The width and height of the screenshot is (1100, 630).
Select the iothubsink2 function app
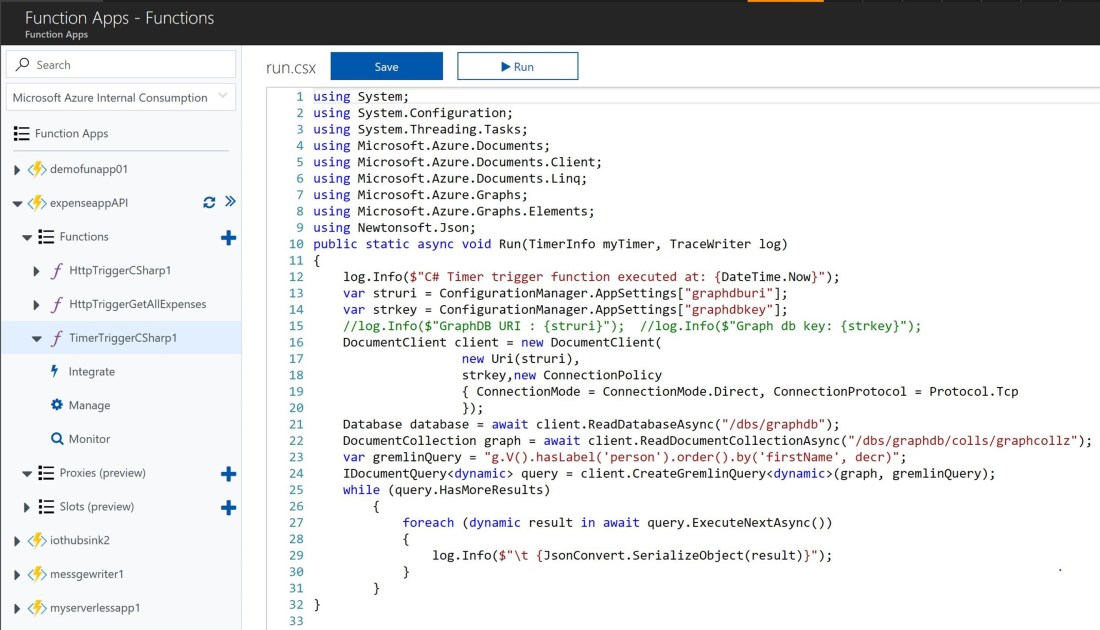click(x=80, y=540)
